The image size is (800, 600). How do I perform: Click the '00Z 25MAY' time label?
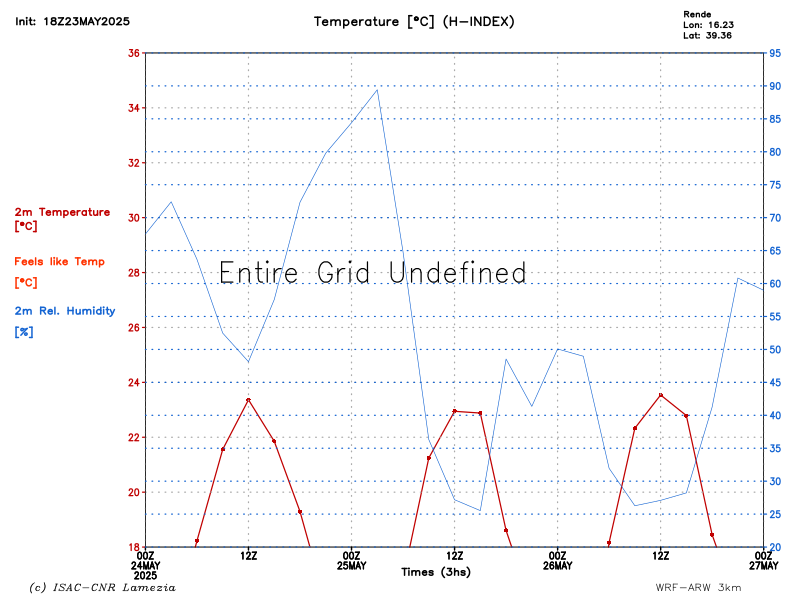pos(352,560)
